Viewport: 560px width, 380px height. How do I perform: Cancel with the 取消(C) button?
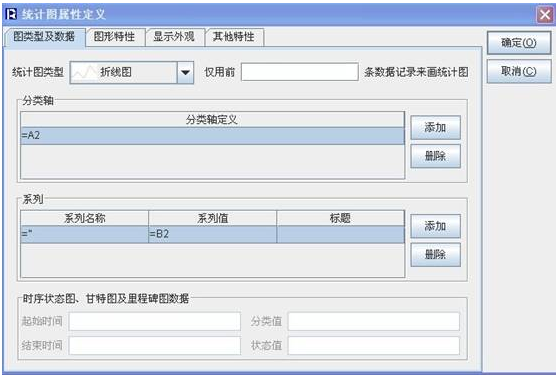(x=519, y=71)
